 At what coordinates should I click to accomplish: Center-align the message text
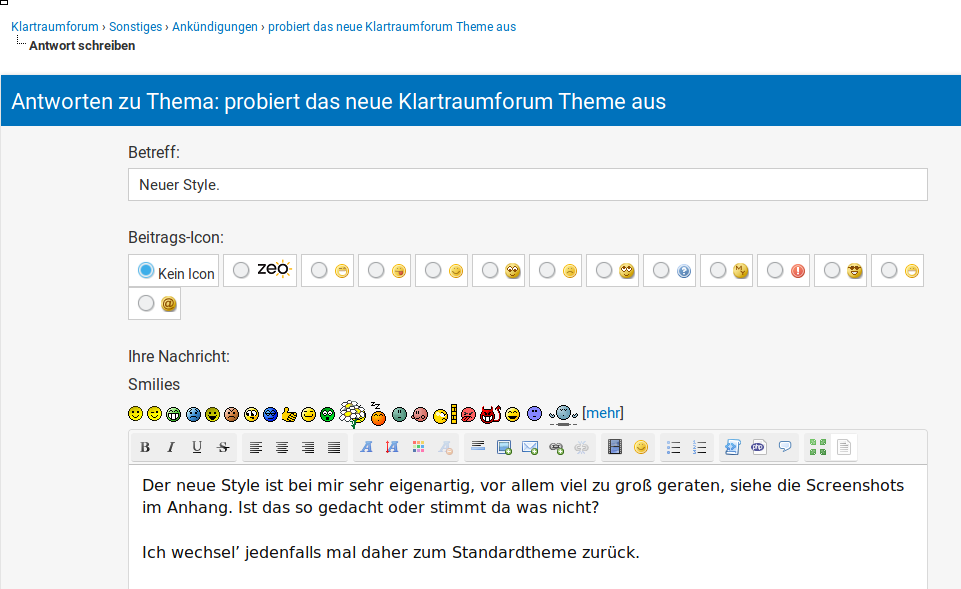click(x=282, y=447)
